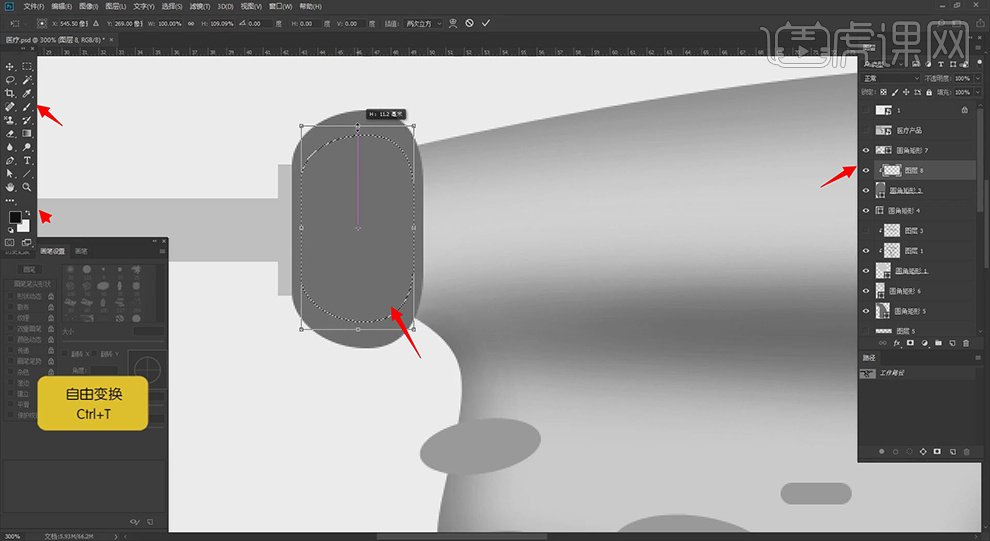Viewport: 990px width, 541px height.
Task: Select the Line tool
Action: coord(27,174)
